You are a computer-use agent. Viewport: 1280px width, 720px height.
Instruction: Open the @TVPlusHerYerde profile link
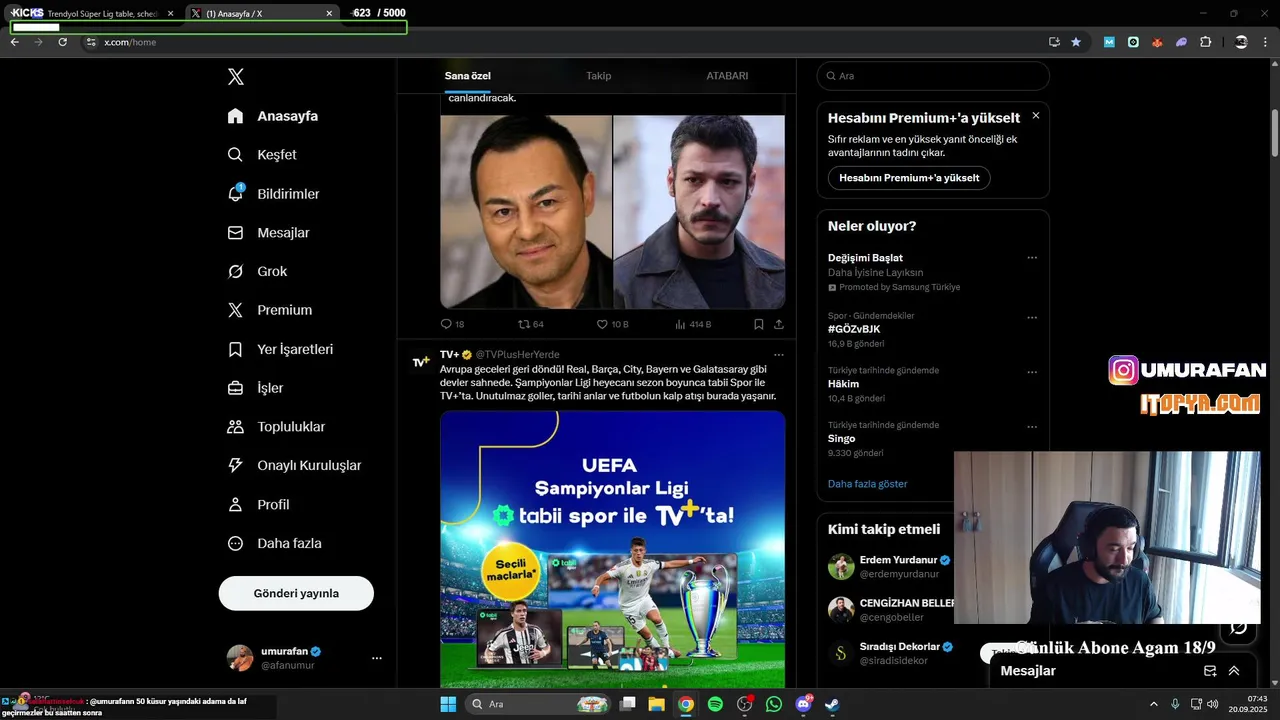tap(517, 355)
